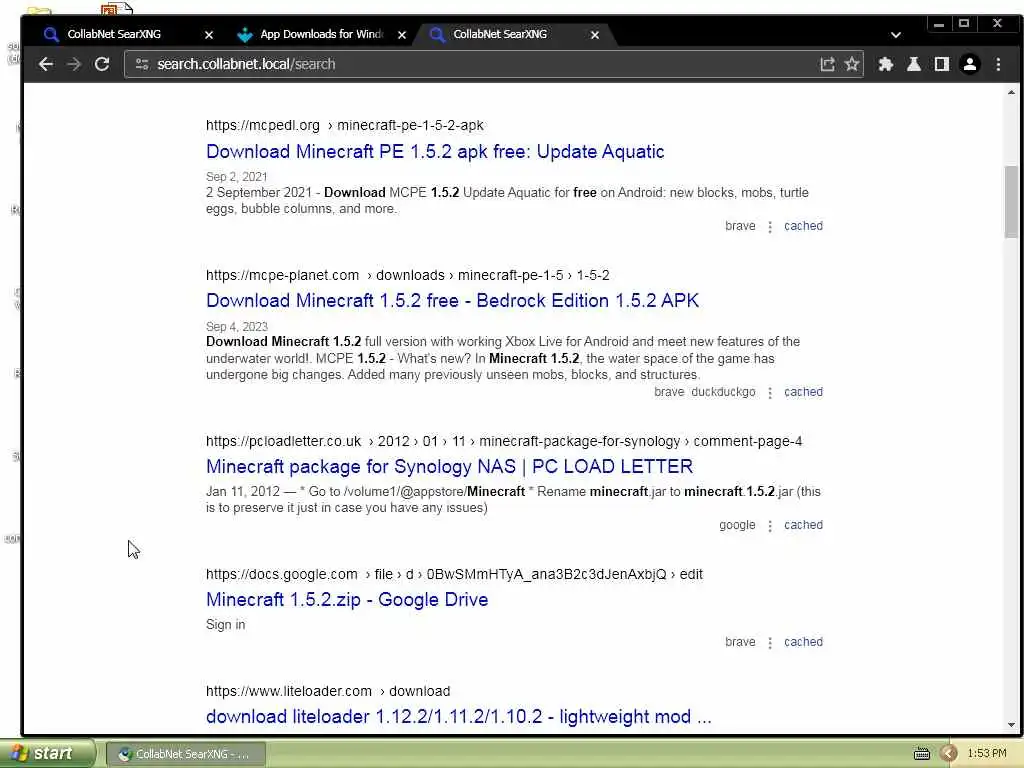Click the 'Sep 2, 2021' date text
Viewport: 1024px width, 768px height.
point(236,177)
